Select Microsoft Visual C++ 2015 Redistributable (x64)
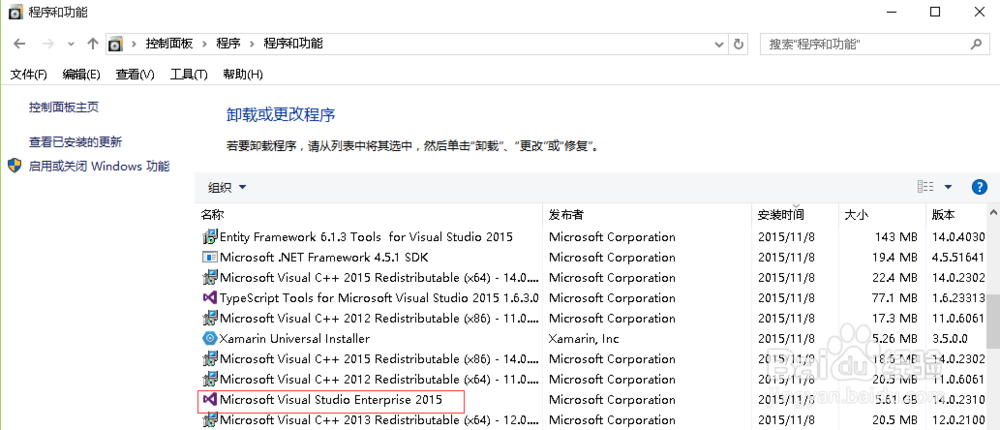The image size is (1000, 430). coord(379,278)
